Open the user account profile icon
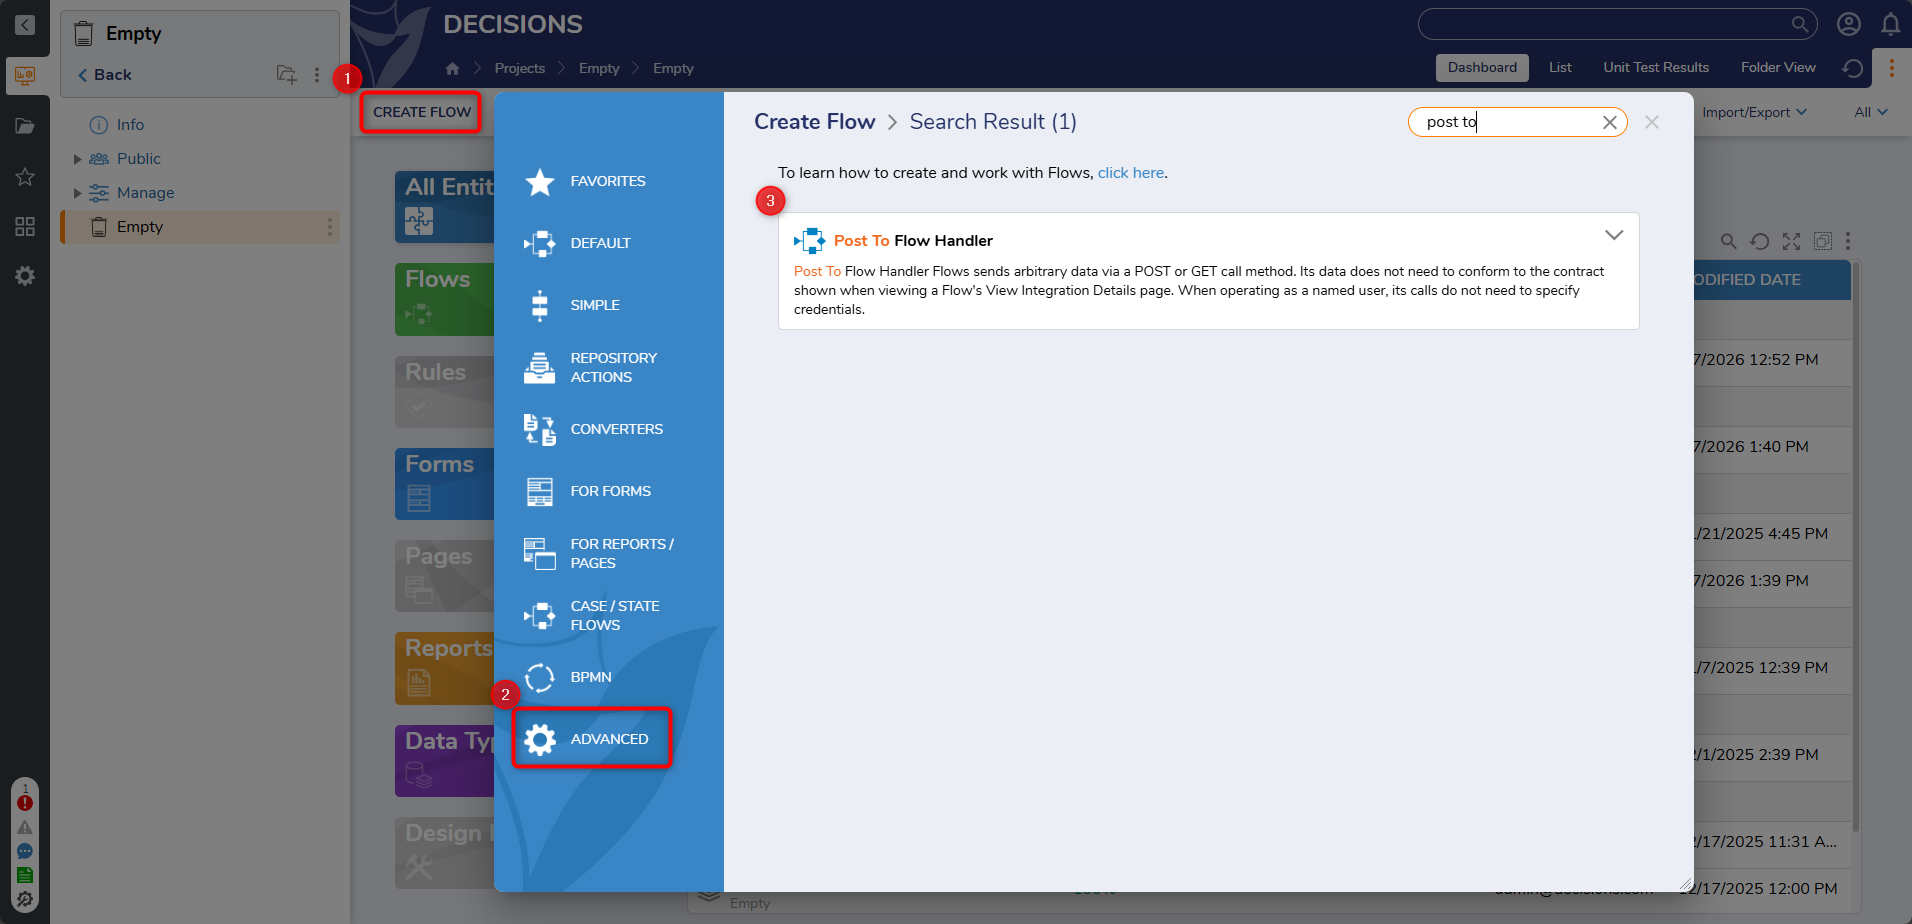1912x924 pixels. pyautogui.click(x=1848, y=24)
